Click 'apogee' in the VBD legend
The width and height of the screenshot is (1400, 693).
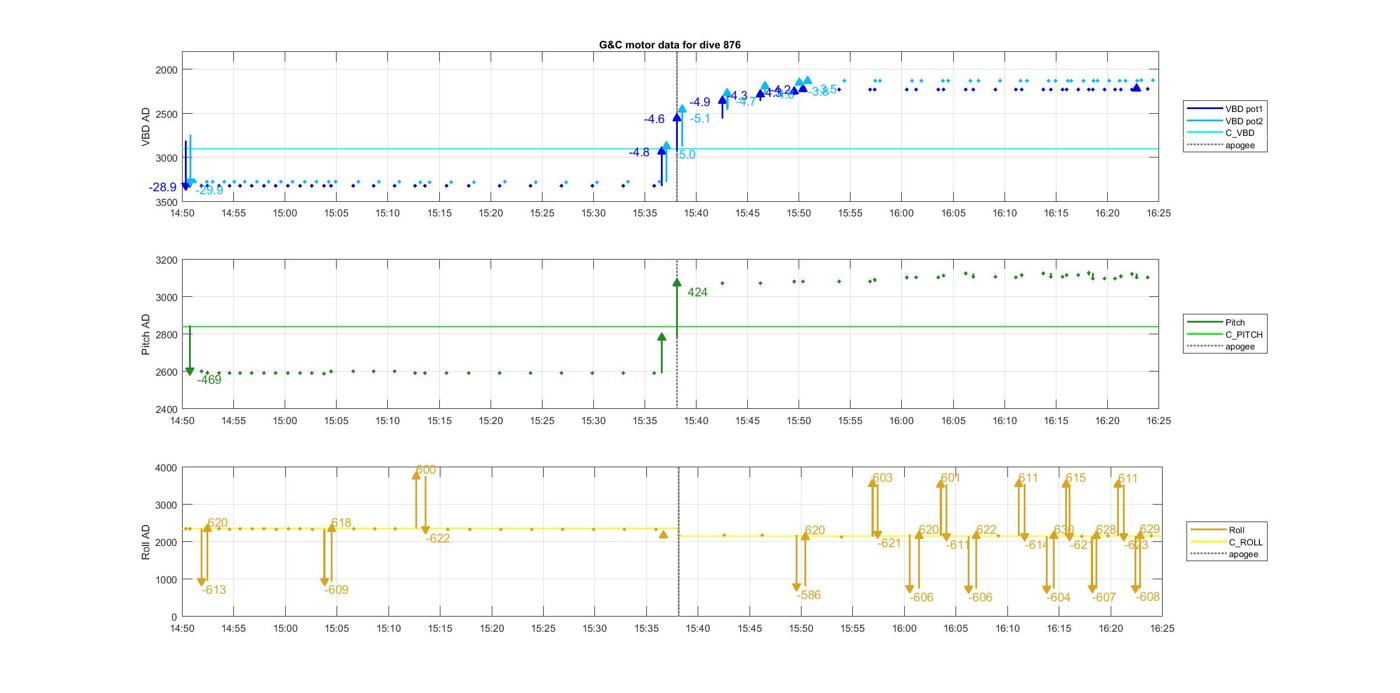tap(1239, 145)
